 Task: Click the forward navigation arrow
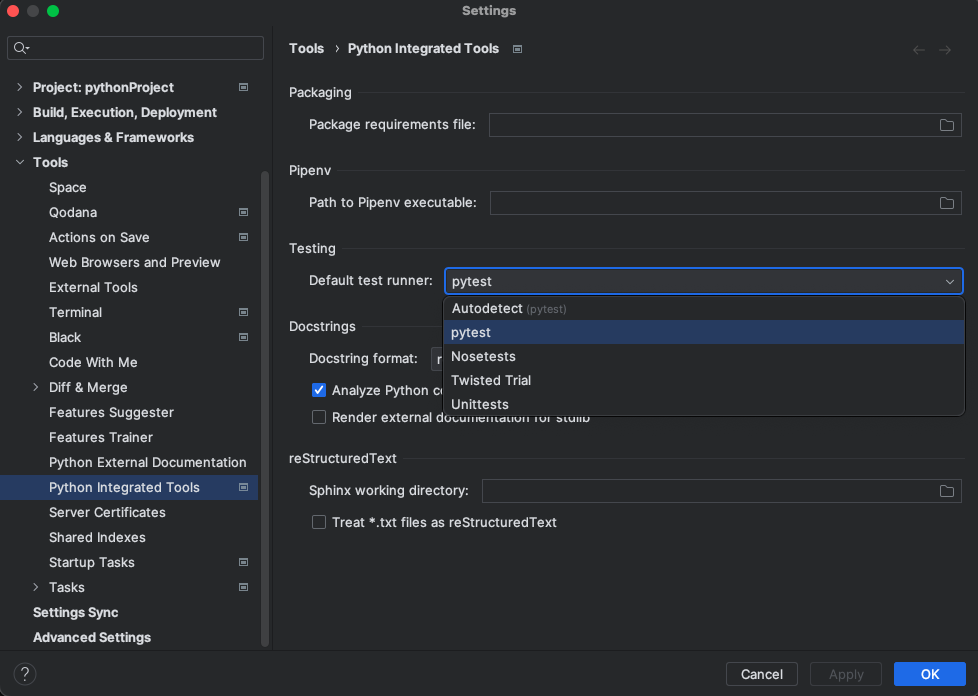tap(944, 49)
